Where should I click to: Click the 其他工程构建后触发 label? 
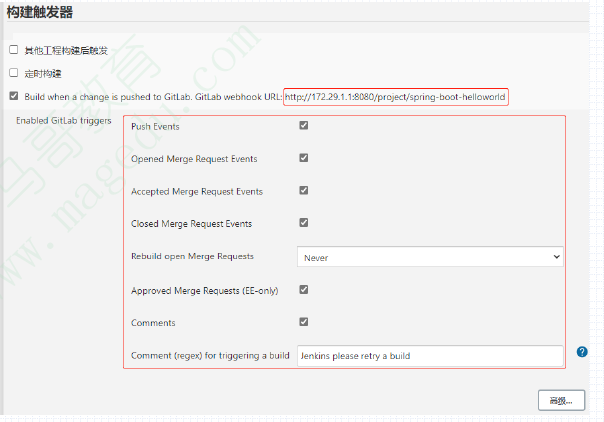tap(66, 50)
